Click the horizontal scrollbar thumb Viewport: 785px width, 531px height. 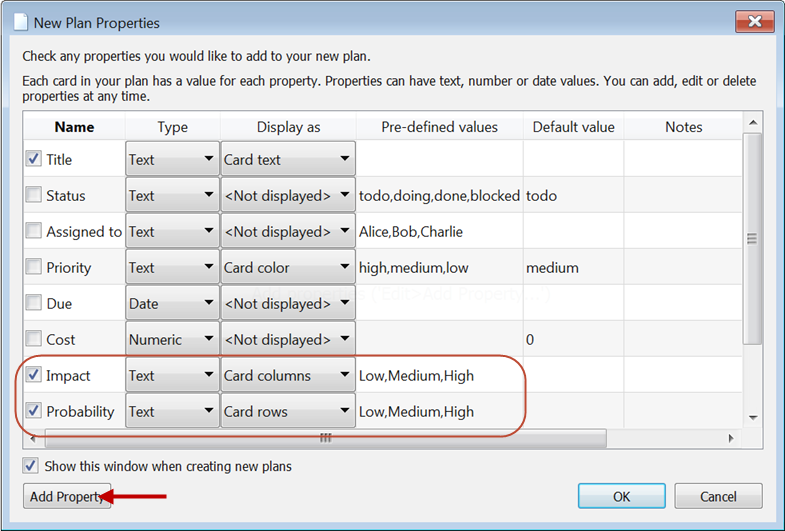click(325, 438)
